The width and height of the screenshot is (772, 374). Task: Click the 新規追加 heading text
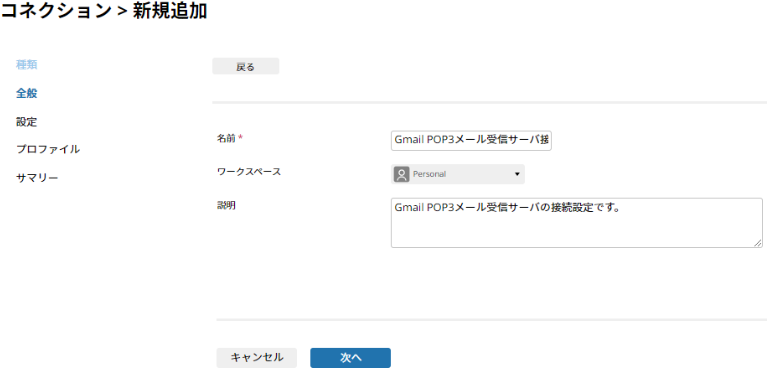(170, 11)
